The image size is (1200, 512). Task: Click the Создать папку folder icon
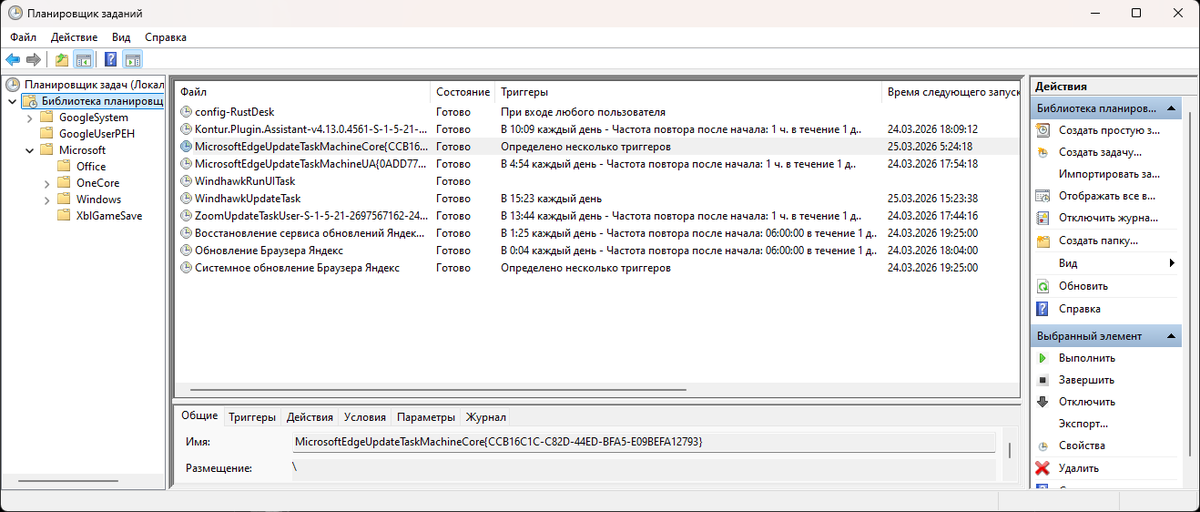click(1042, 241)
